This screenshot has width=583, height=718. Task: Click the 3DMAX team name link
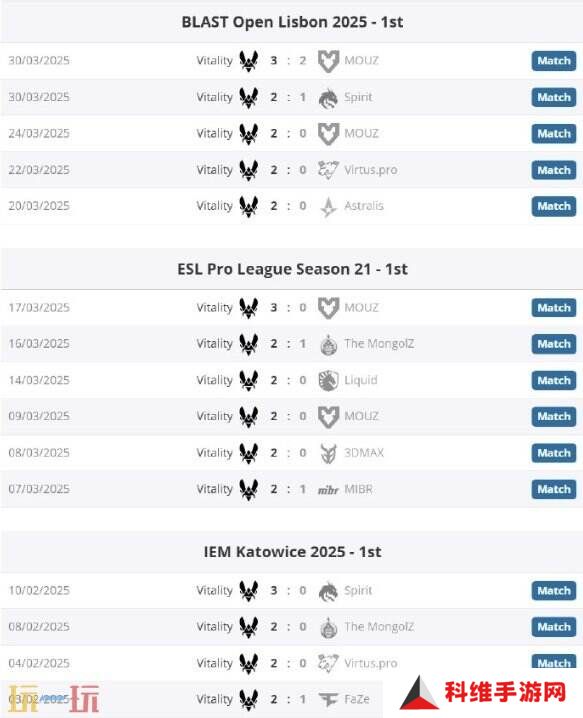click(x=364, y=453)
